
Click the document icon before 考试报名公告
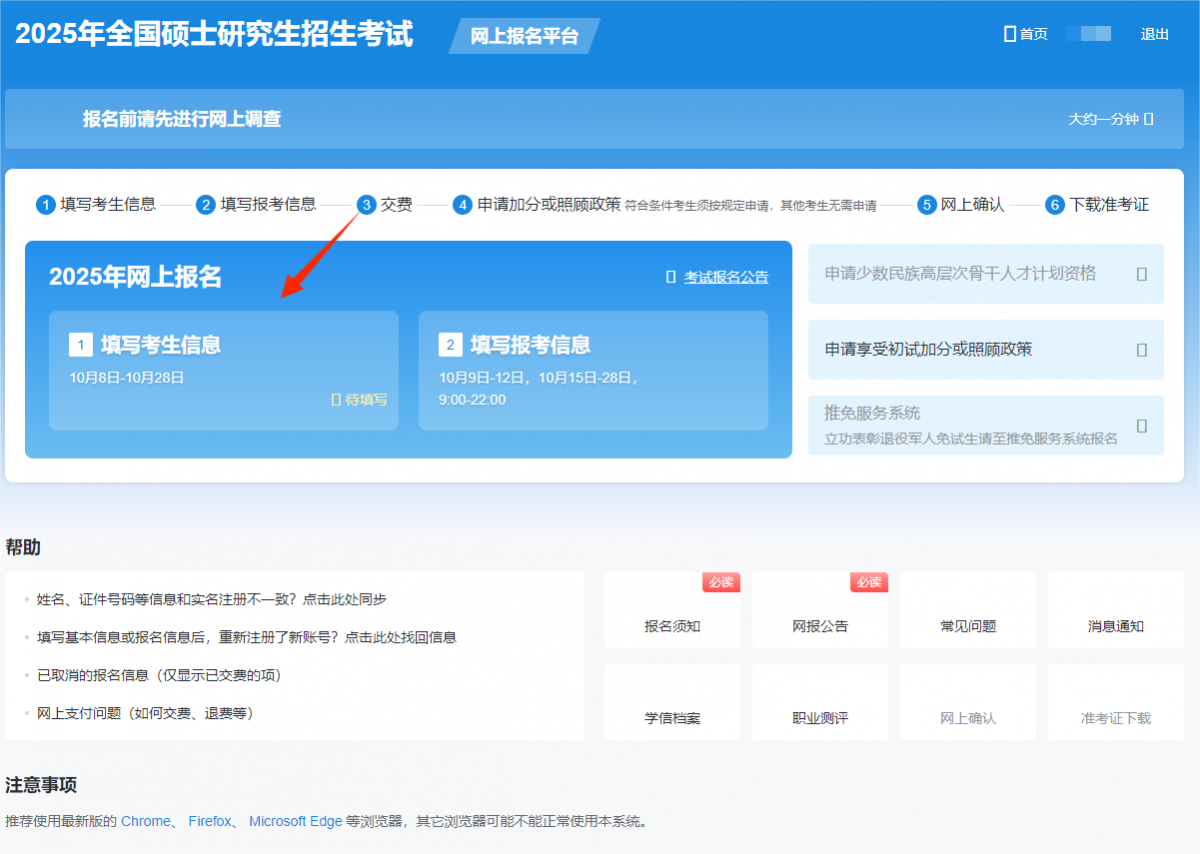pos(671,277)
